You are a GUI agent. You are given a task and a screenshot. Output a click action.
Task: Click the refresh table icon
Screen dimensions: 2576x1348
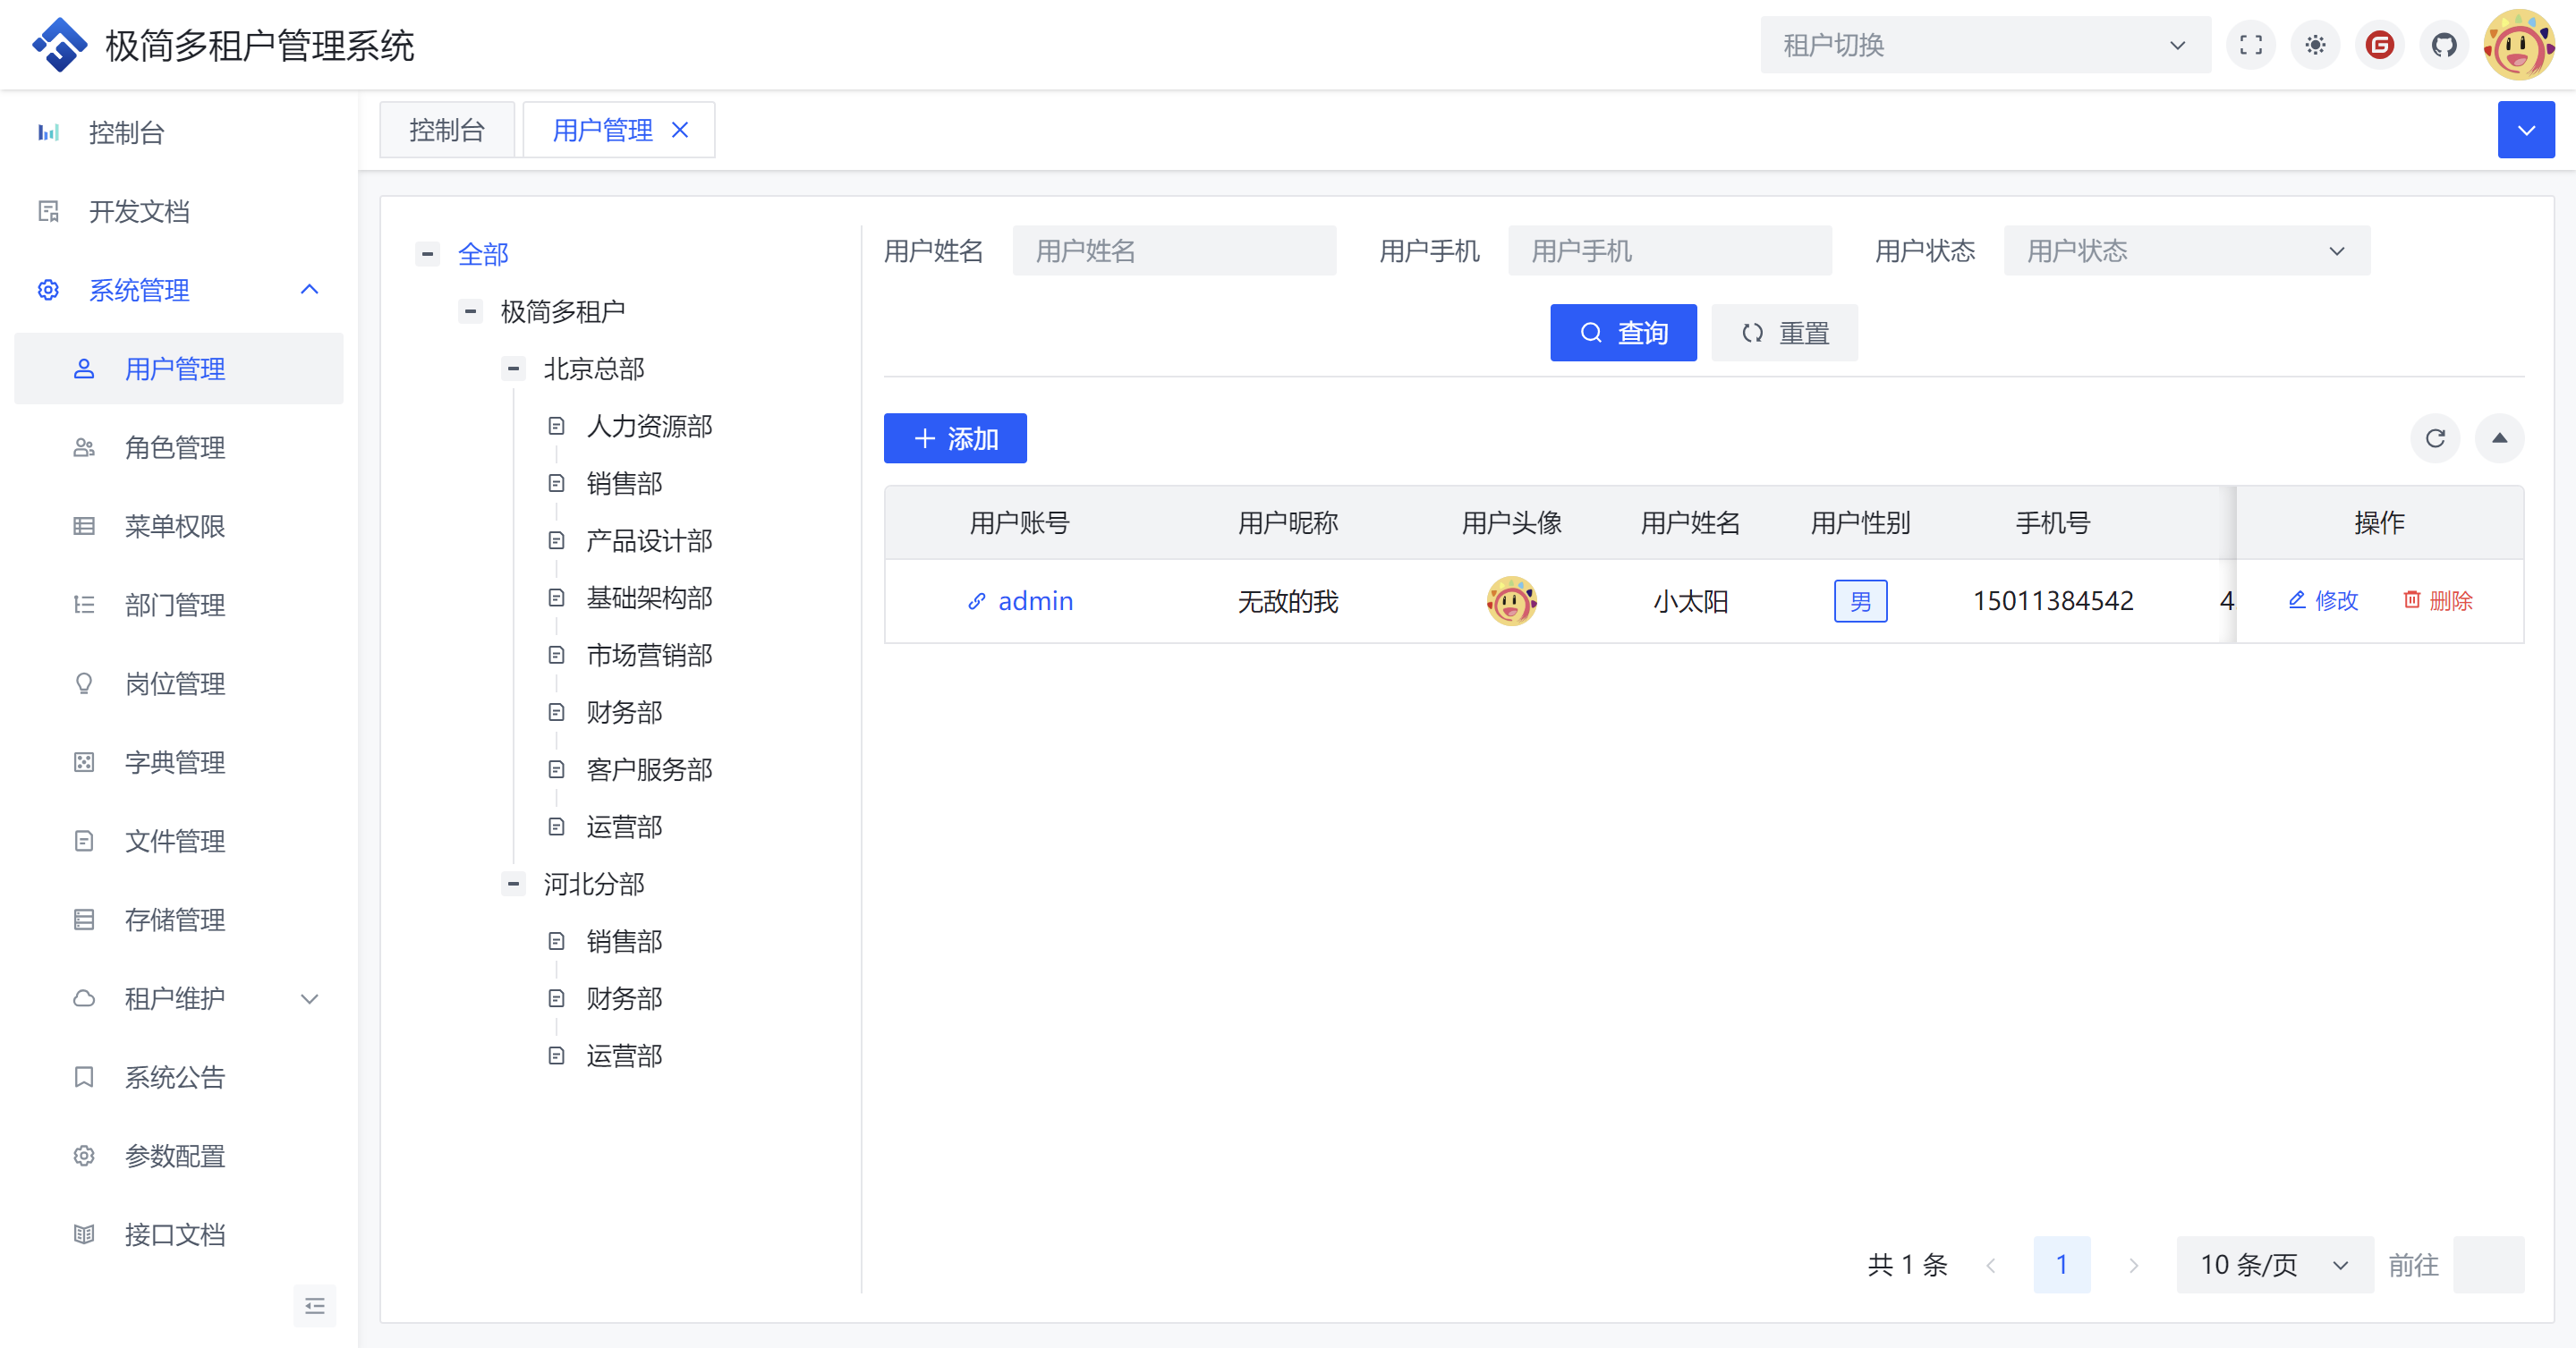(x=2435, y=438)
